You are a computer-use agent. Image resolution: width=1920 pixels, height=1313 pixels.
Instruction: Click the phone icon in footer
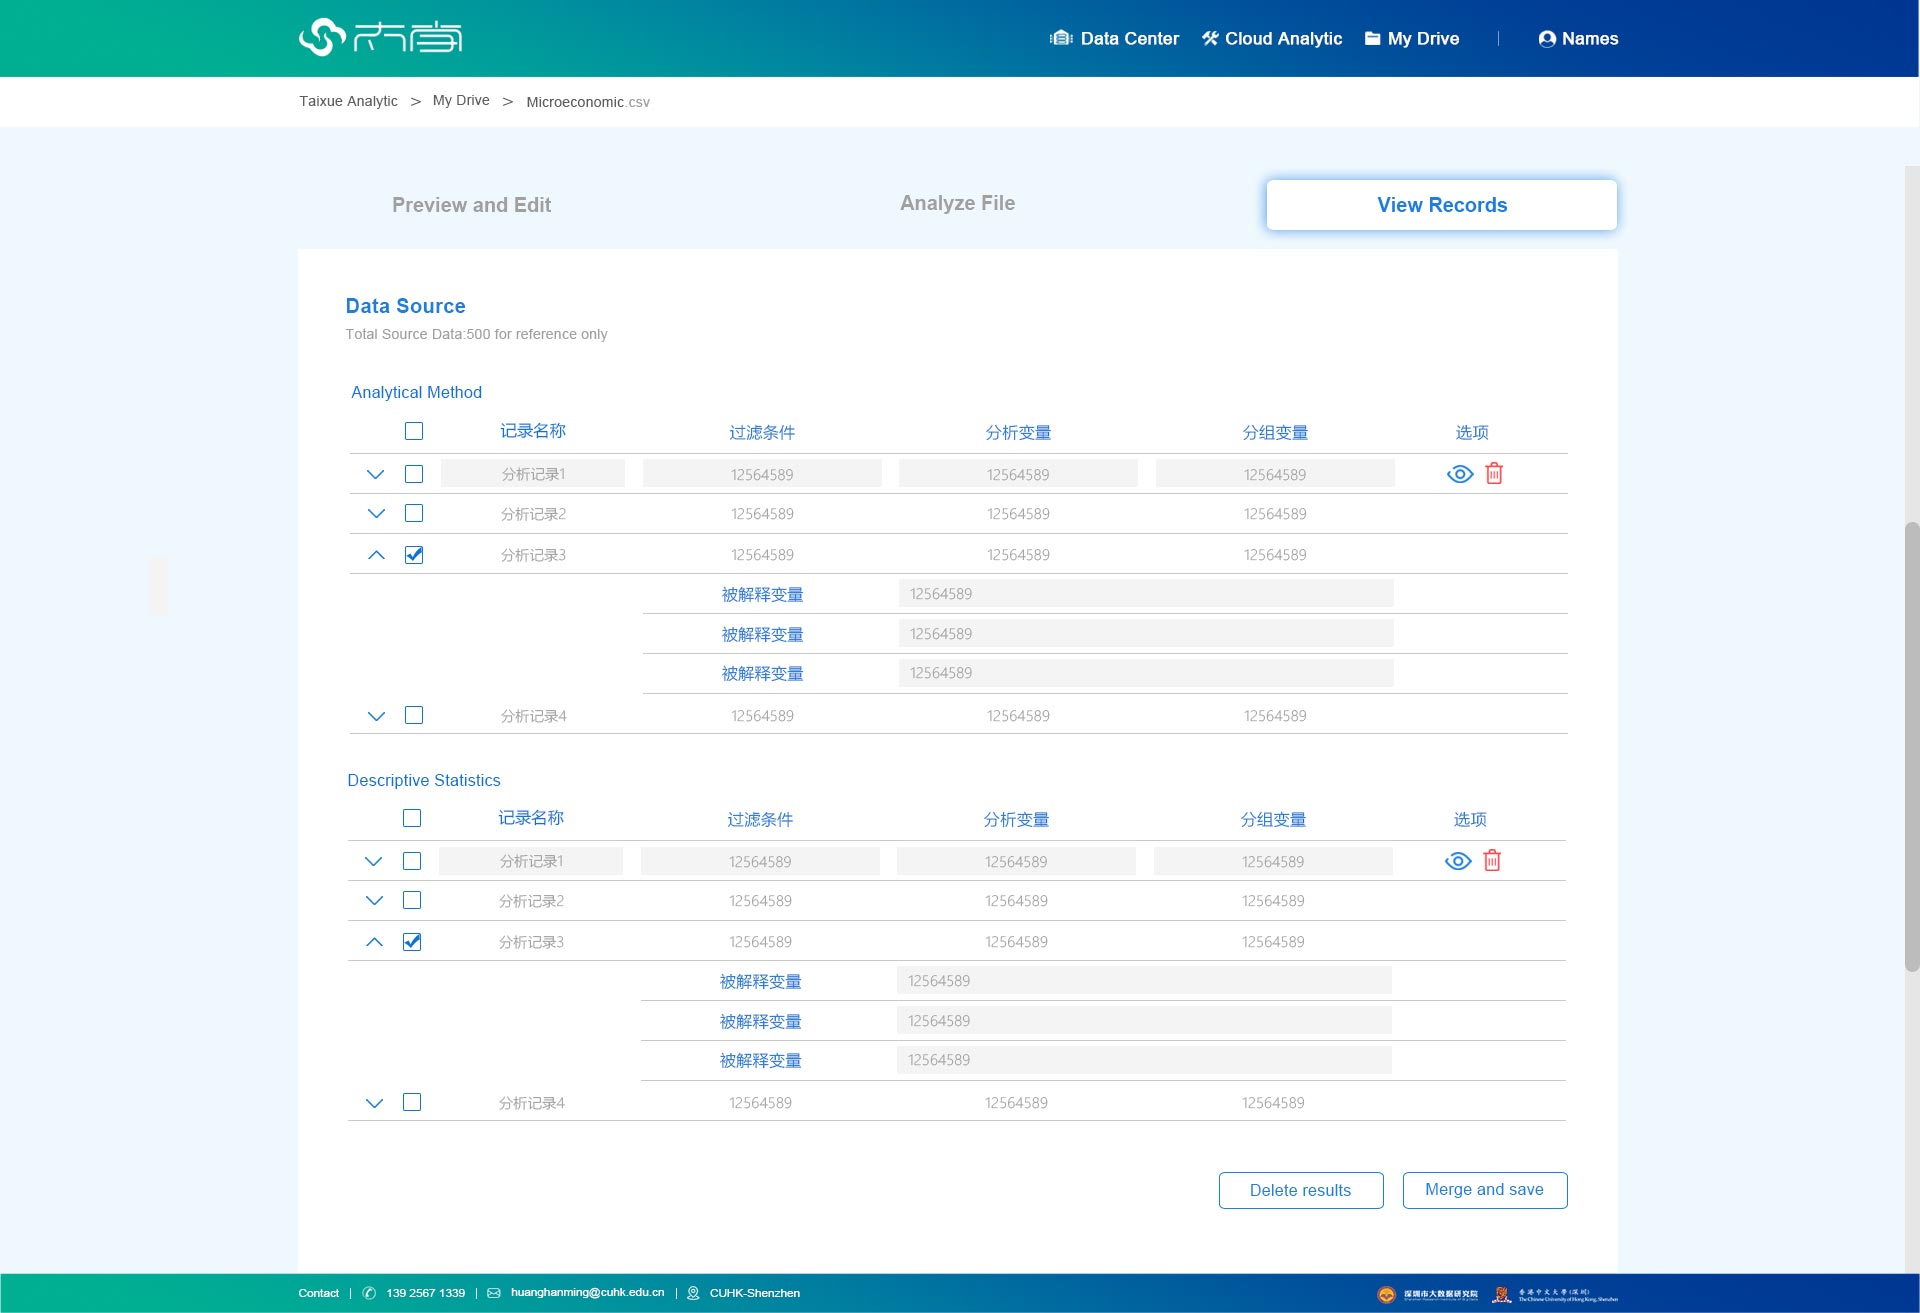coord(369,1293)
